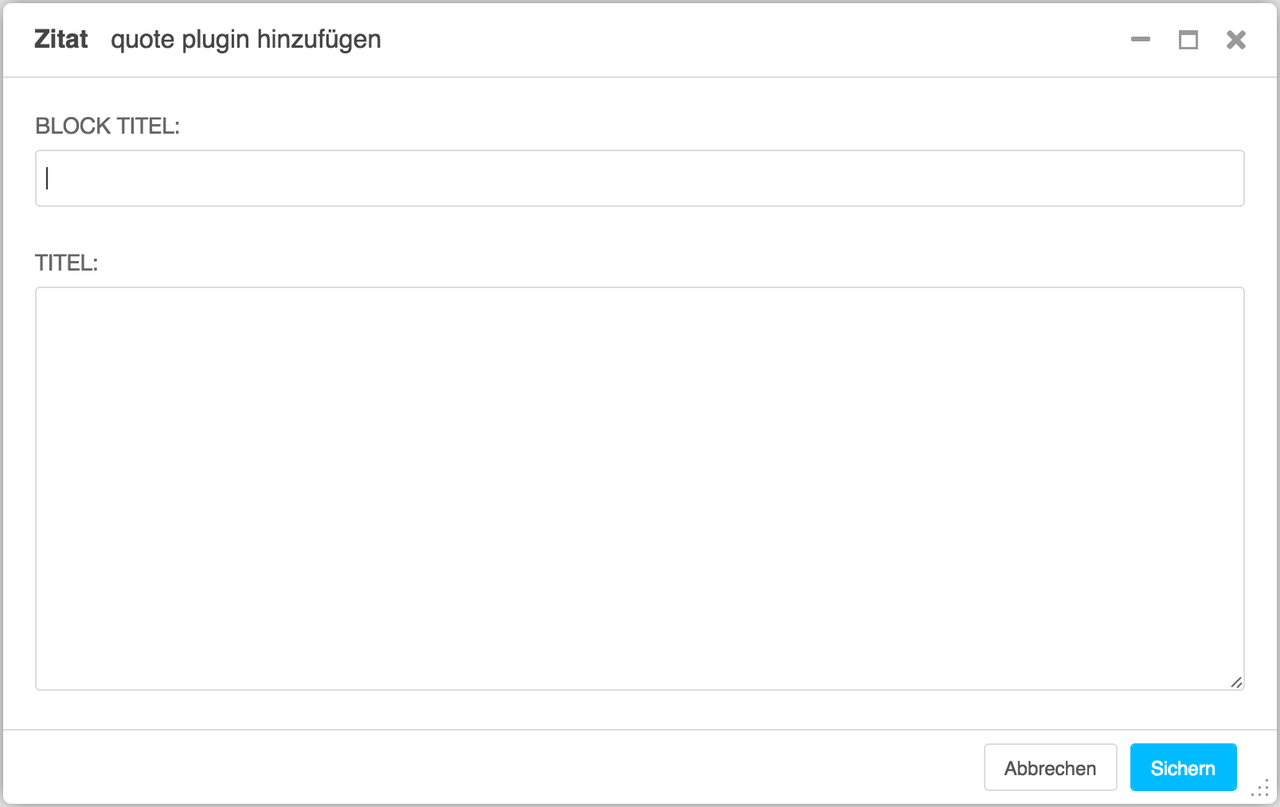Screen dimensions: 1280x807
Task: Click the bold Zitat heading
Action: tap(61, 40)
